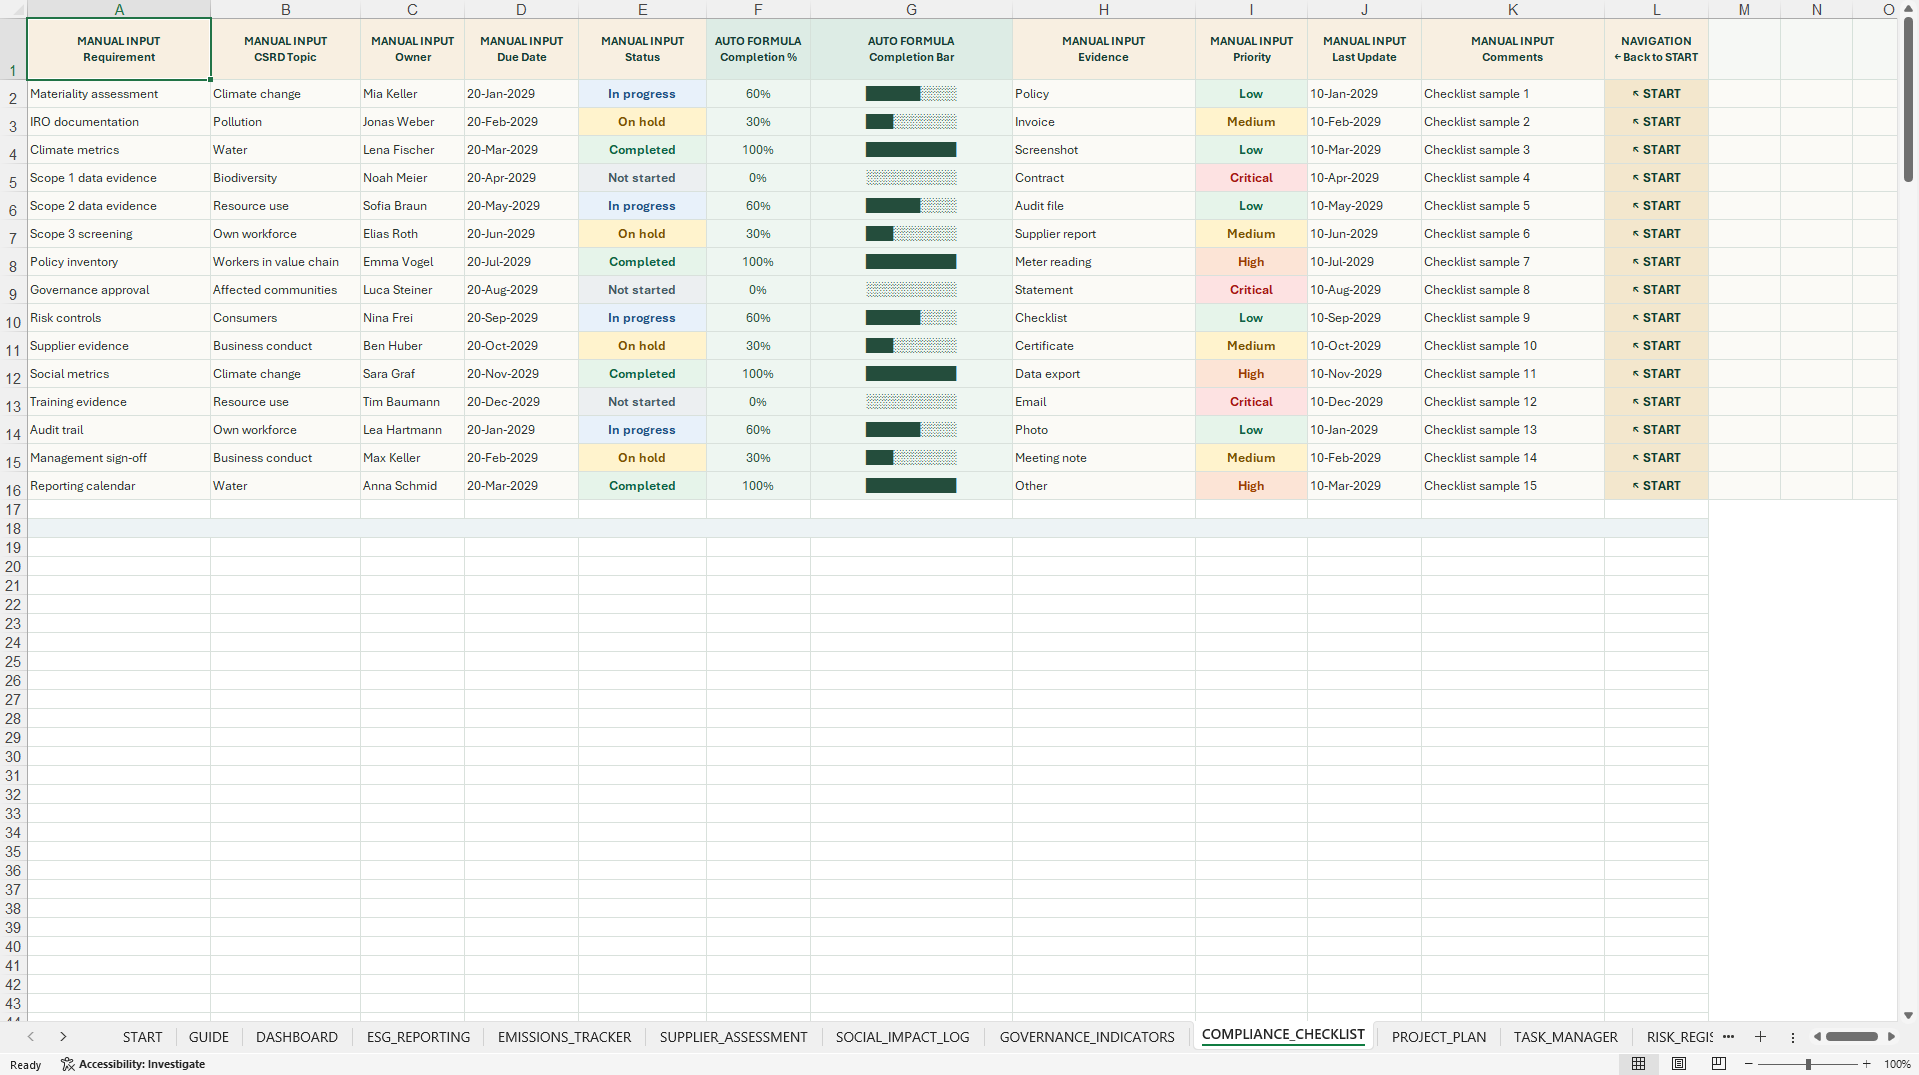Image resolution: width=1919 pixels, height=1075 pixels.
Task: Open the DASHBOARD sheet tab
Action: click(x=297, y=1037)
